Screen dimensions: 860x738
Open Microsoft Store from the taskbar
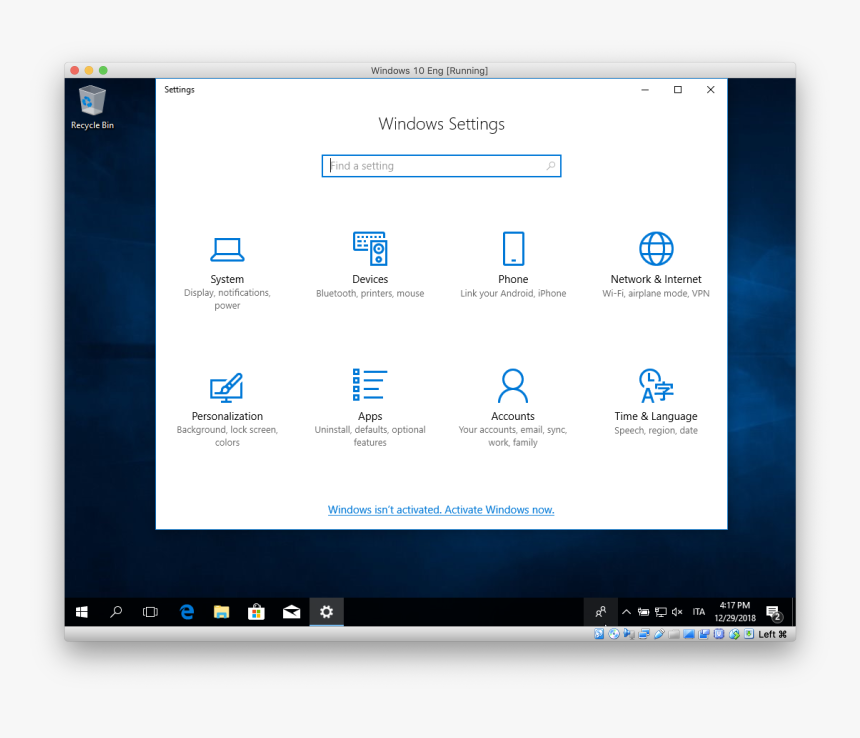tap(256, 612)
